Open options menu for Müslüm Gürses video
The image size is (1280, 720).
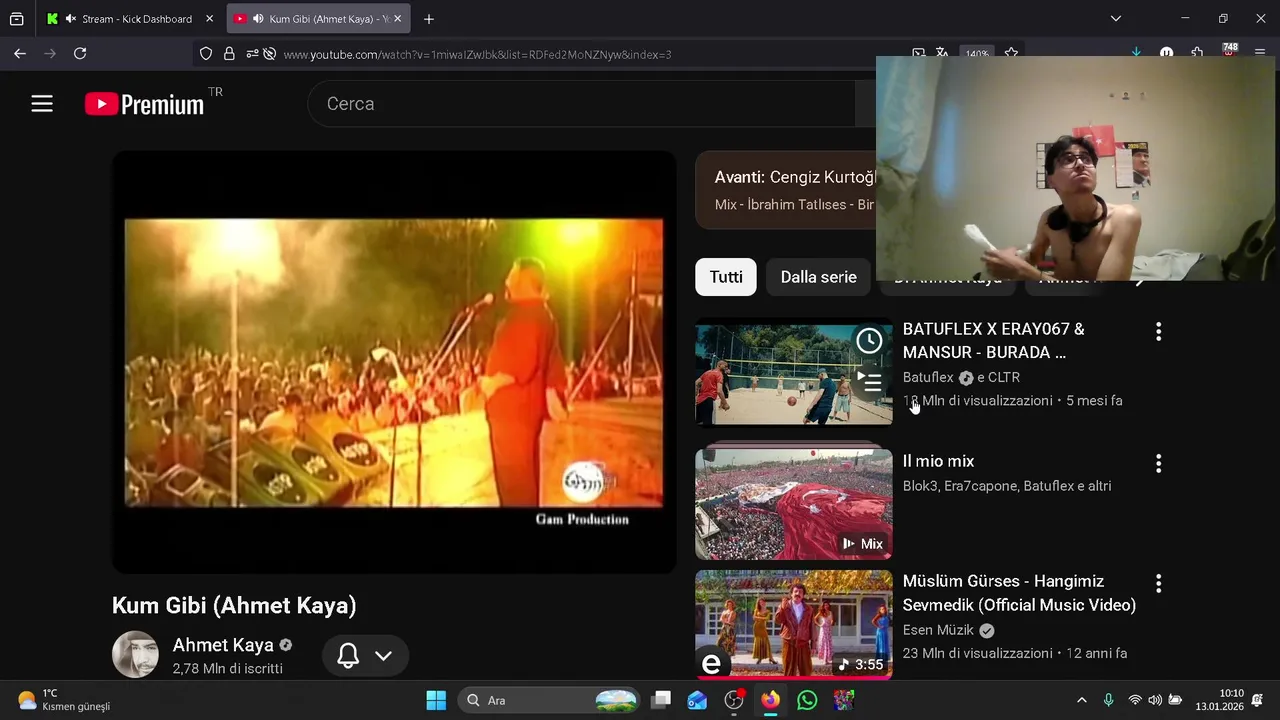coord(1158,584)
